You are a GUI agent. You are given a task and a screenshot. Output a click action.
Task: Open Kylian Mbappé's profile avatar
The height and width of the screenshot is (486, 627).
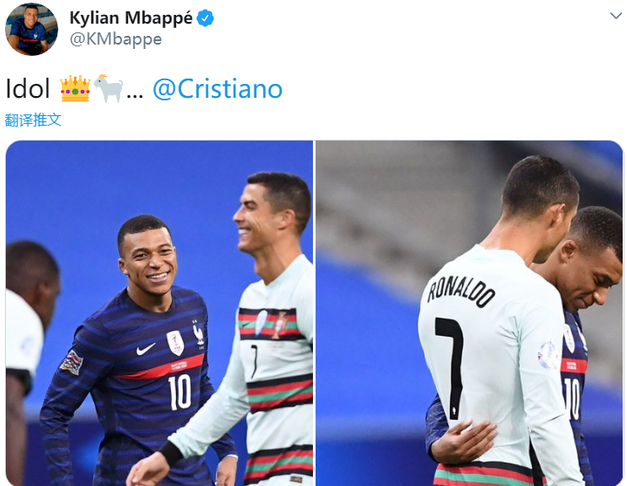click(31, 29)
